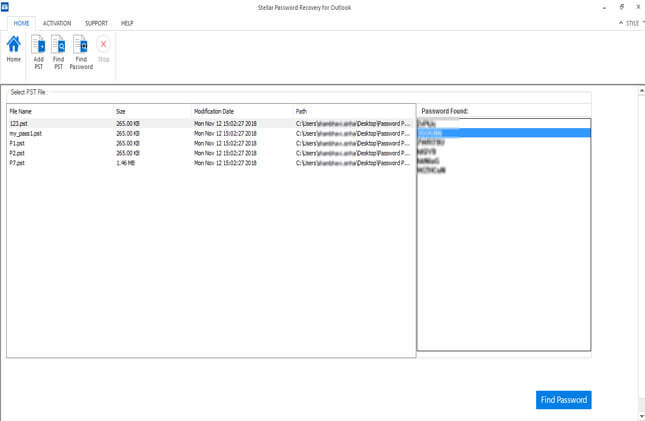This screenshot has height=421, width=645.
Task: Switch to the ACTIVATION tab
Action: click(57, 22)
